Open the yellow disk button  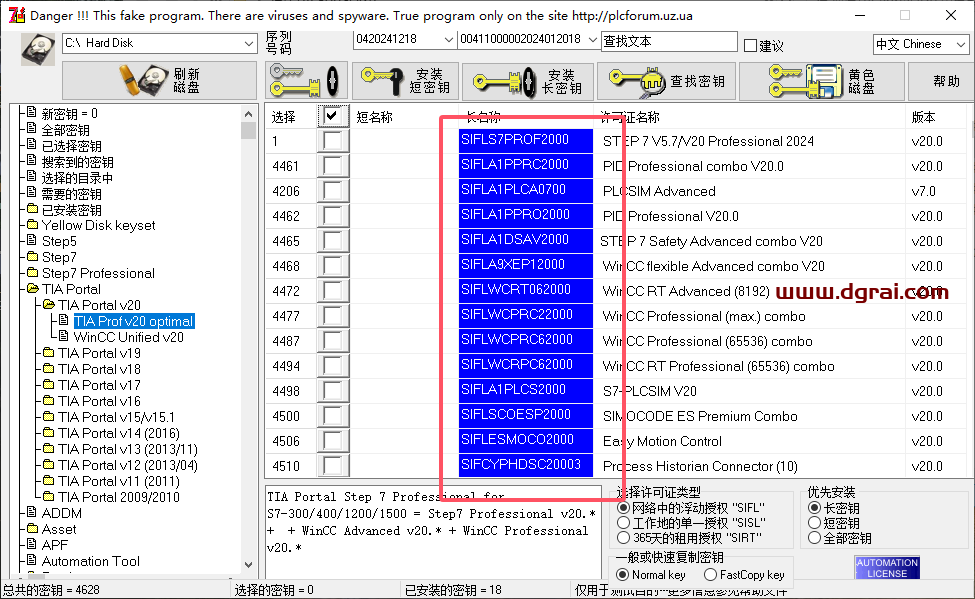pyautogui.click(x=821, y=81)
